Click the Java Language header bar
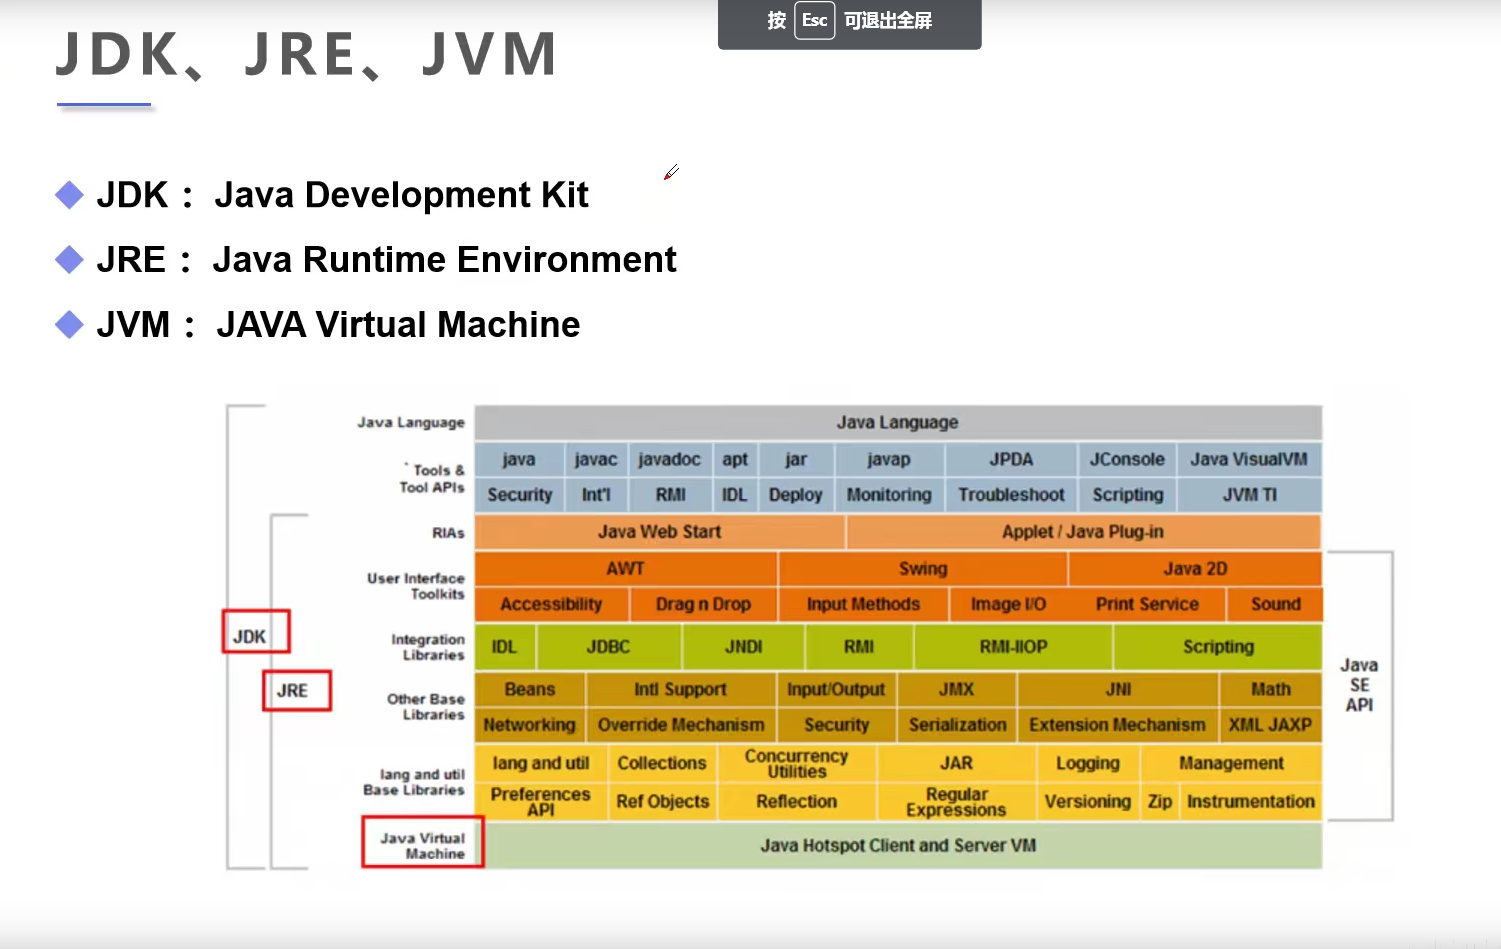 pyautogui.click(x=898, y=422)
